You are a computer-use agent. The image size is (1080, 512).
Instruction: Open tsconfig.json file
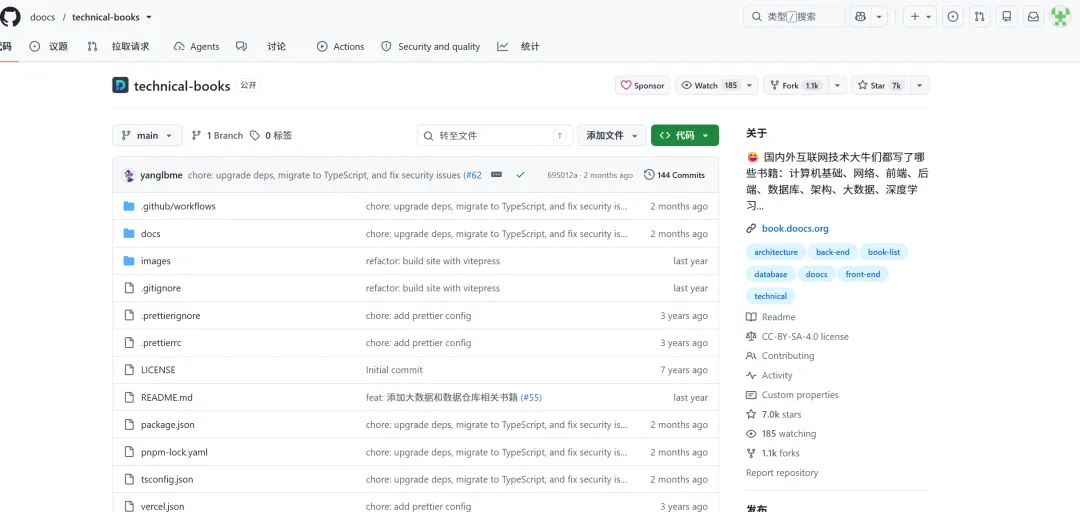coord(167,480)
